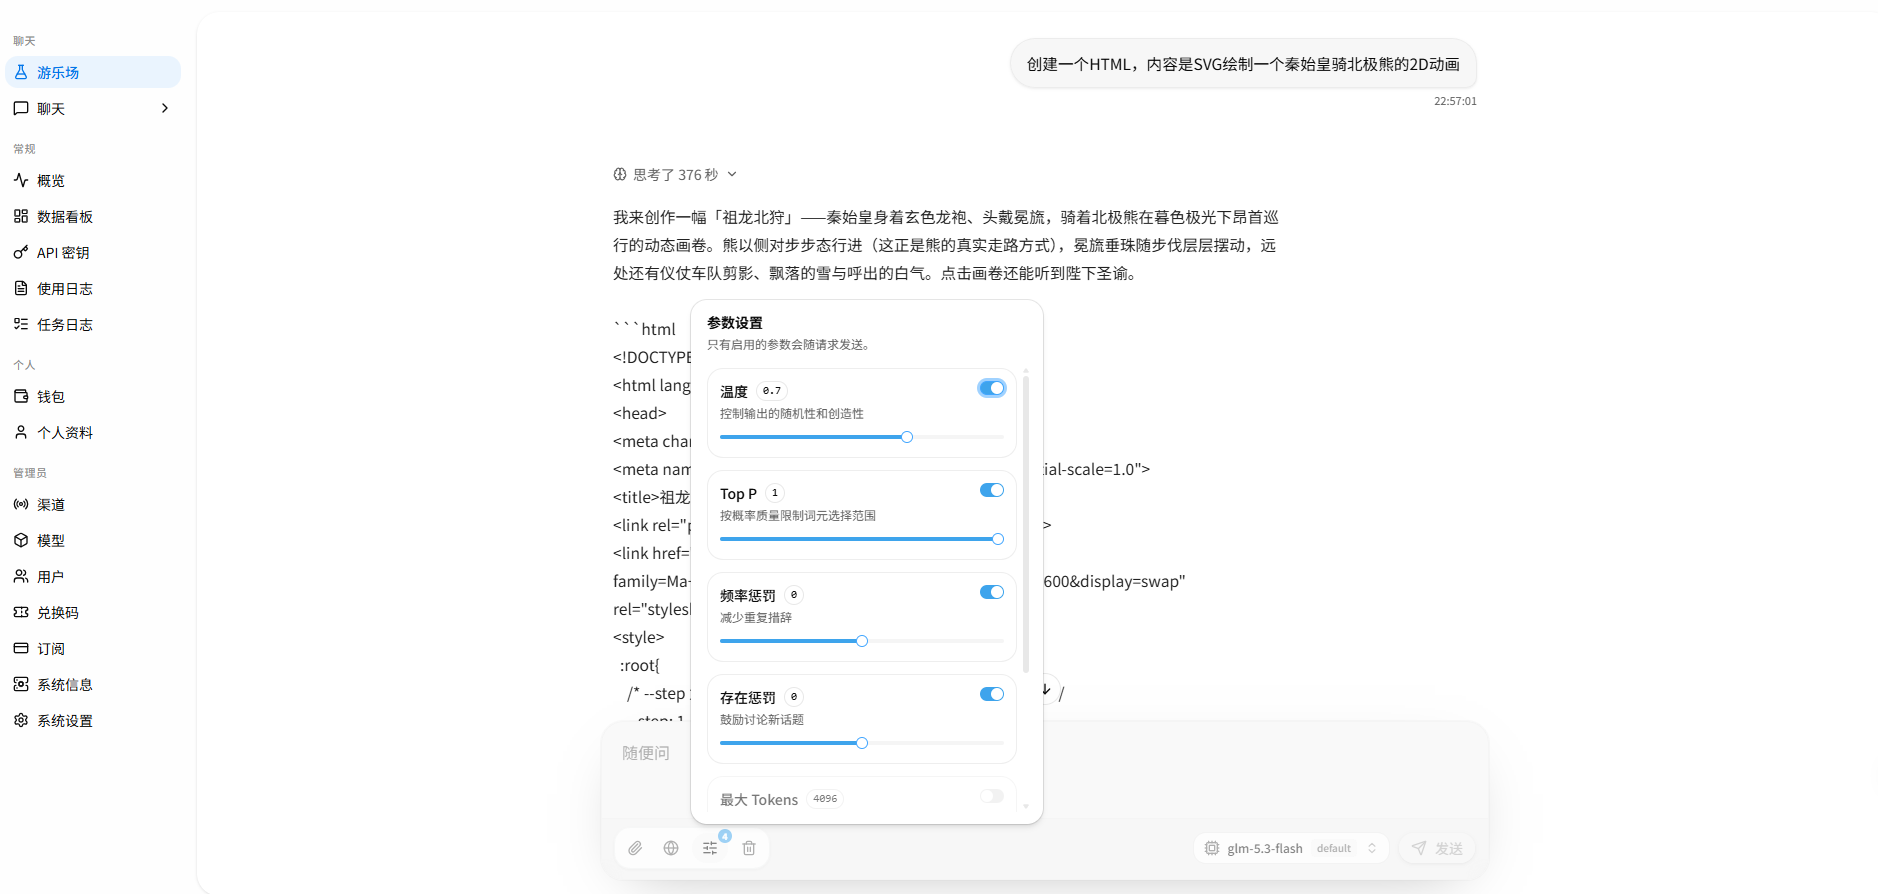Click the 系统信息 icon

point(21,684)
